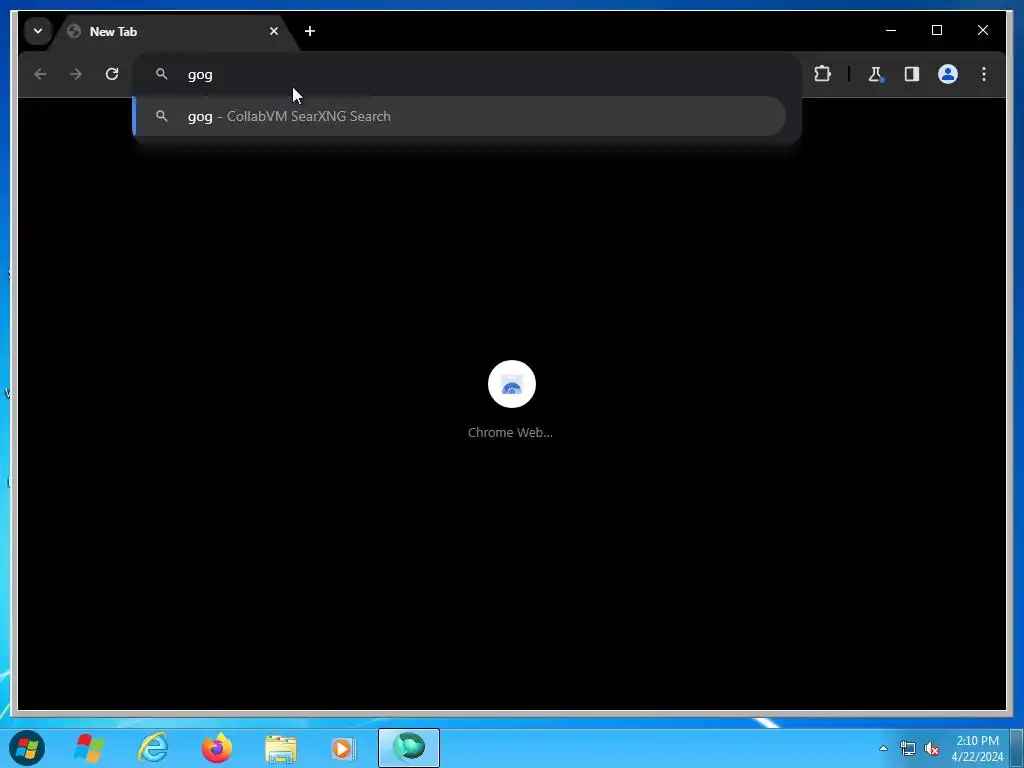Viewport: 1024px width, 768px height.
Task: Open a new tab with the plus button
Action: point(310,31)
